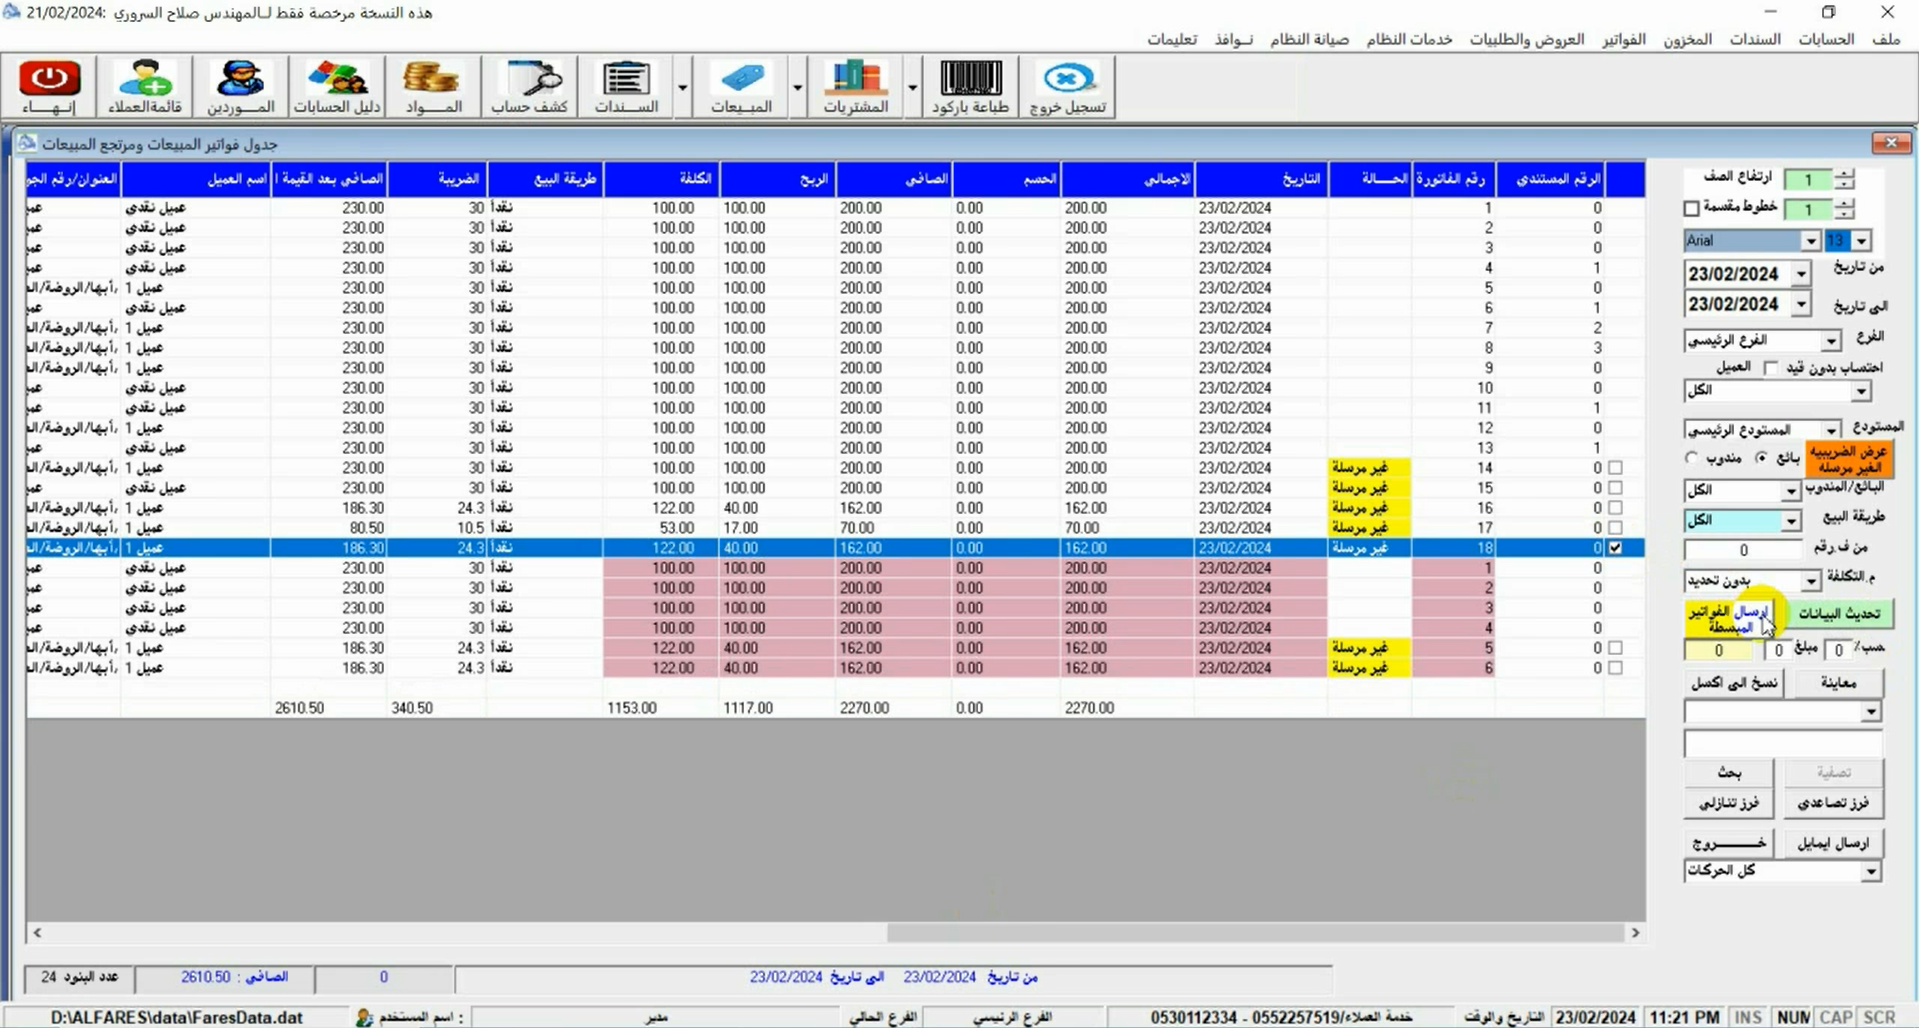The width and height of the screenshot is (1919, 1028).
Task: Click تسجيل خروج logout toolbar icon
Action: (1067, 87)
